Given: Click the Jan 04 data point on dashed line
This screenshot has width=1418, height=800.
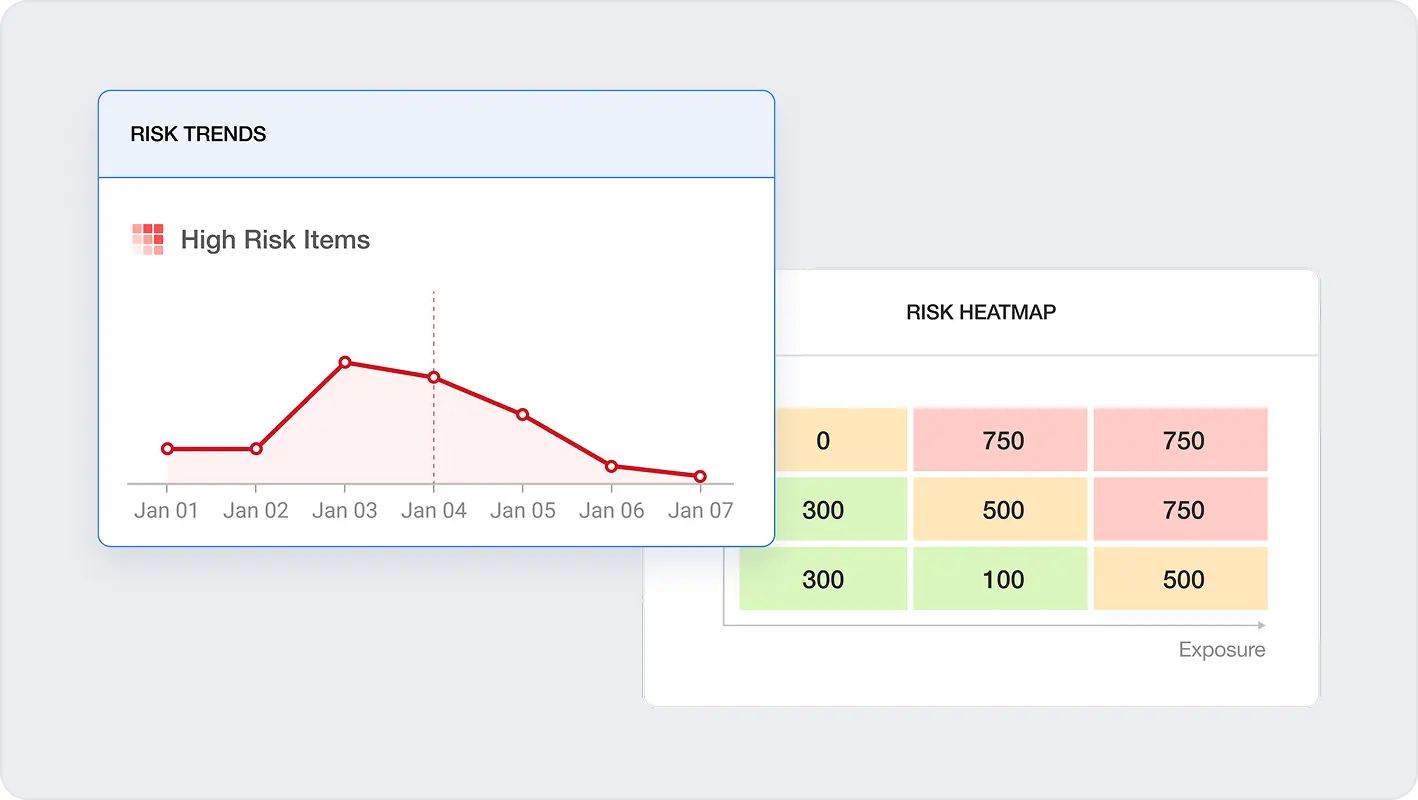Looking at the screenshot, I should 434,377.
